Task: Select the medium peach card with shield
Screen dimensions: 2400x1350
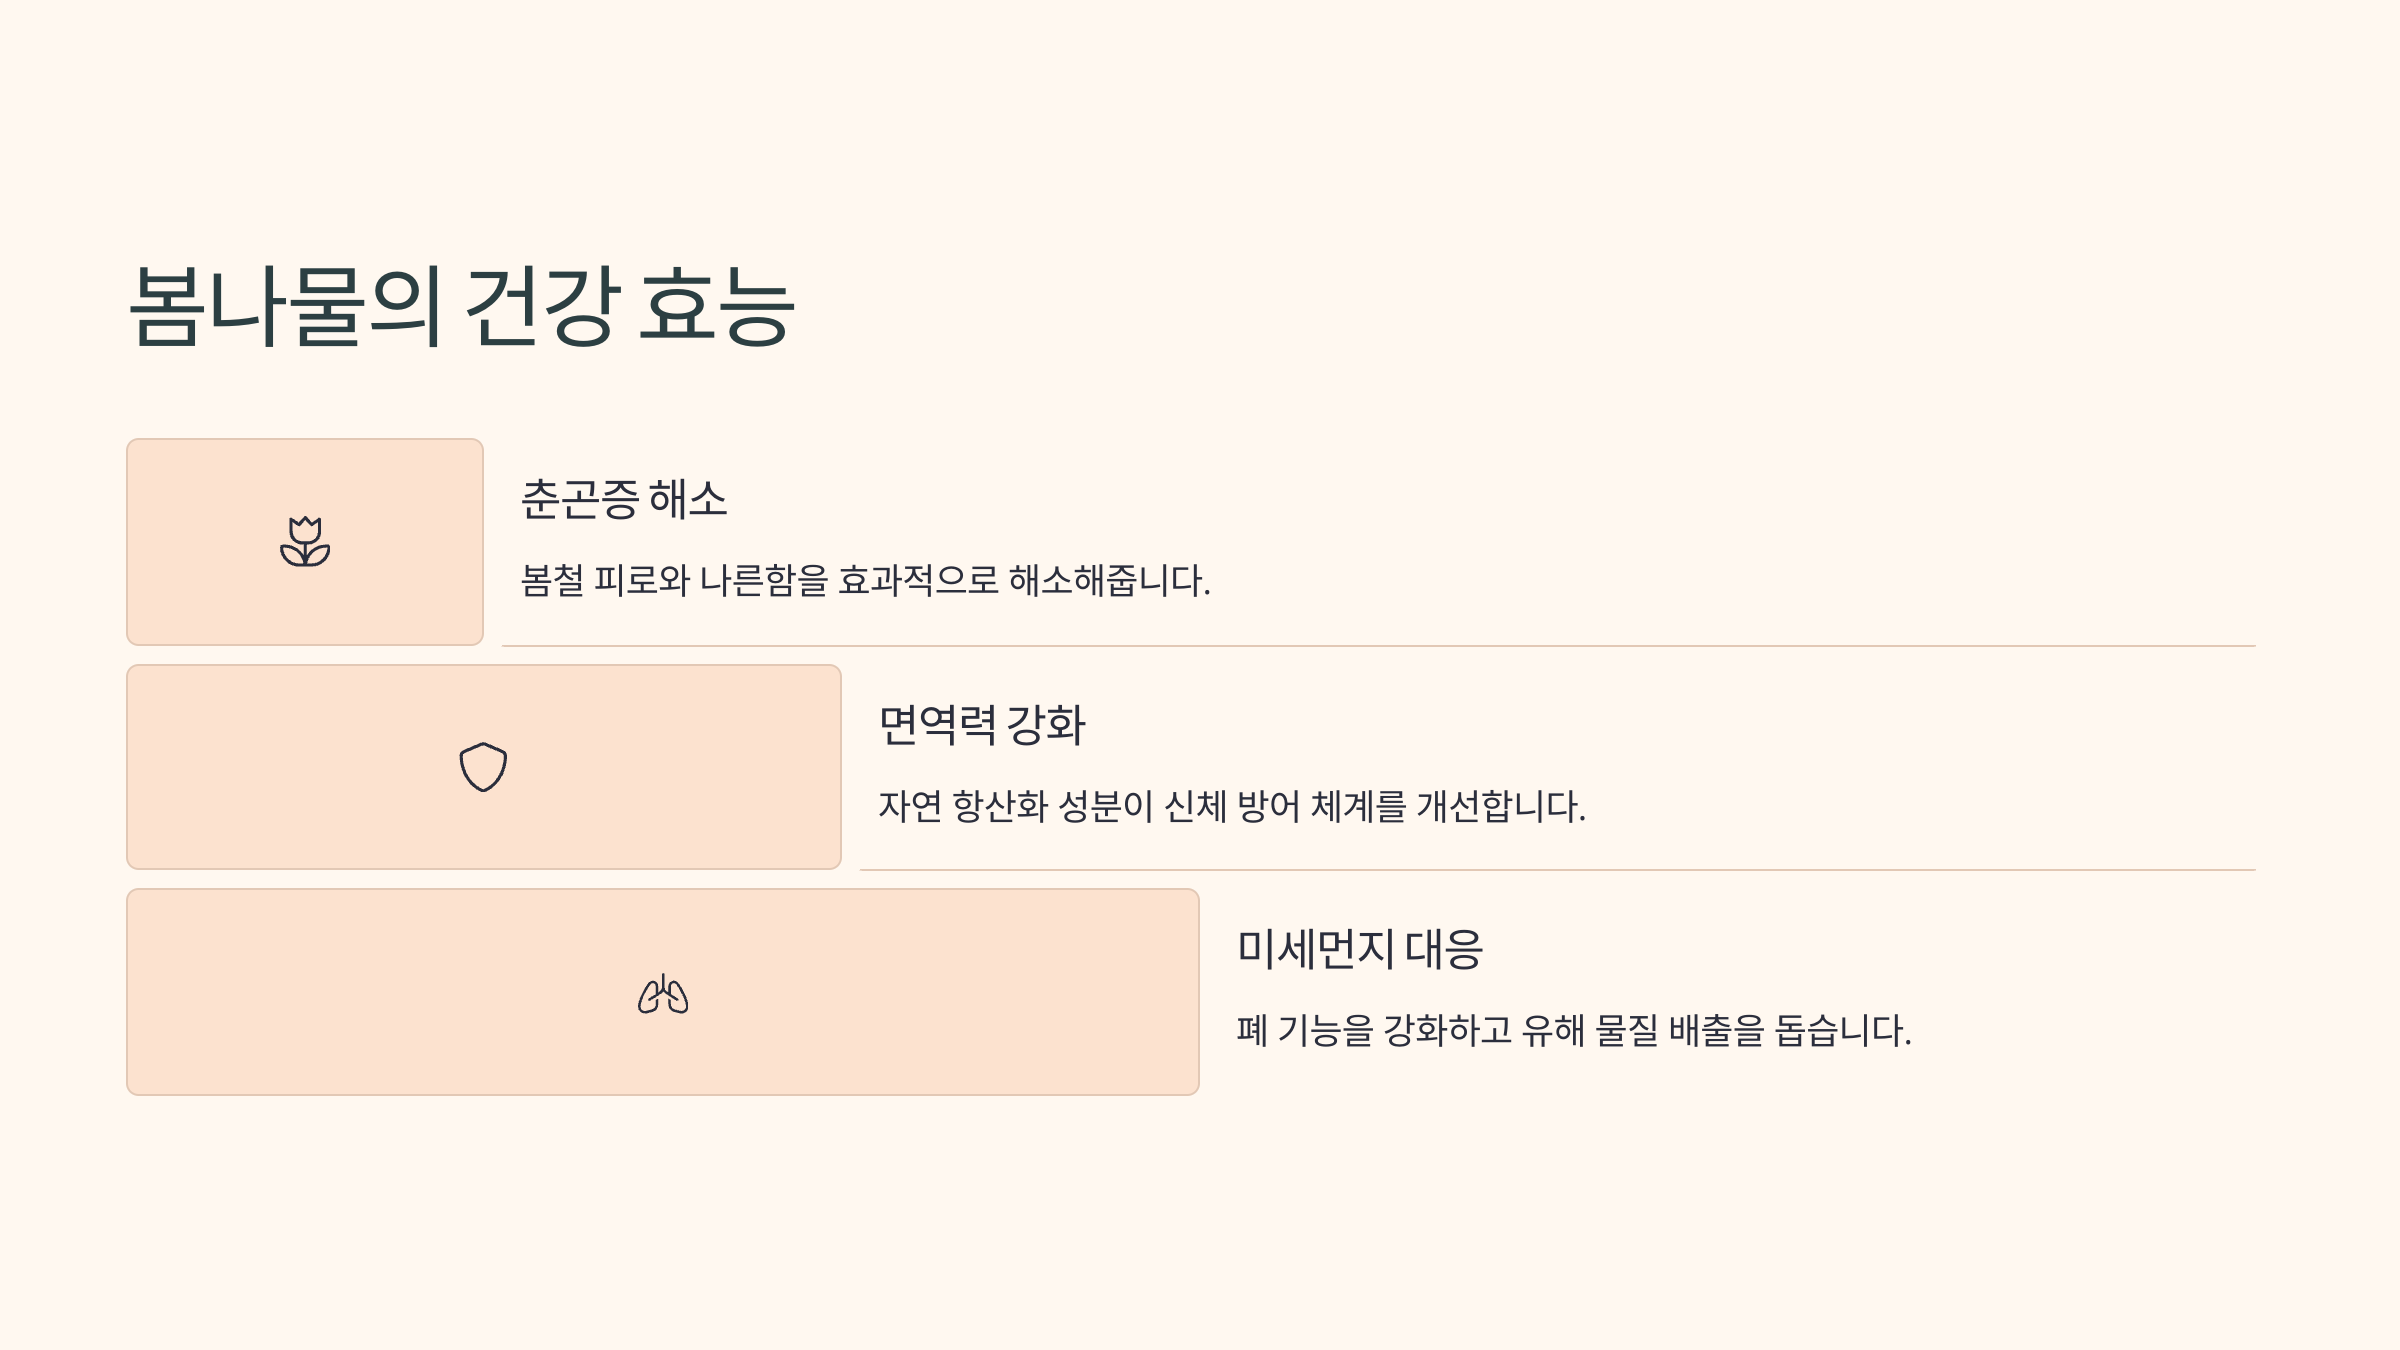Action: 484,767
